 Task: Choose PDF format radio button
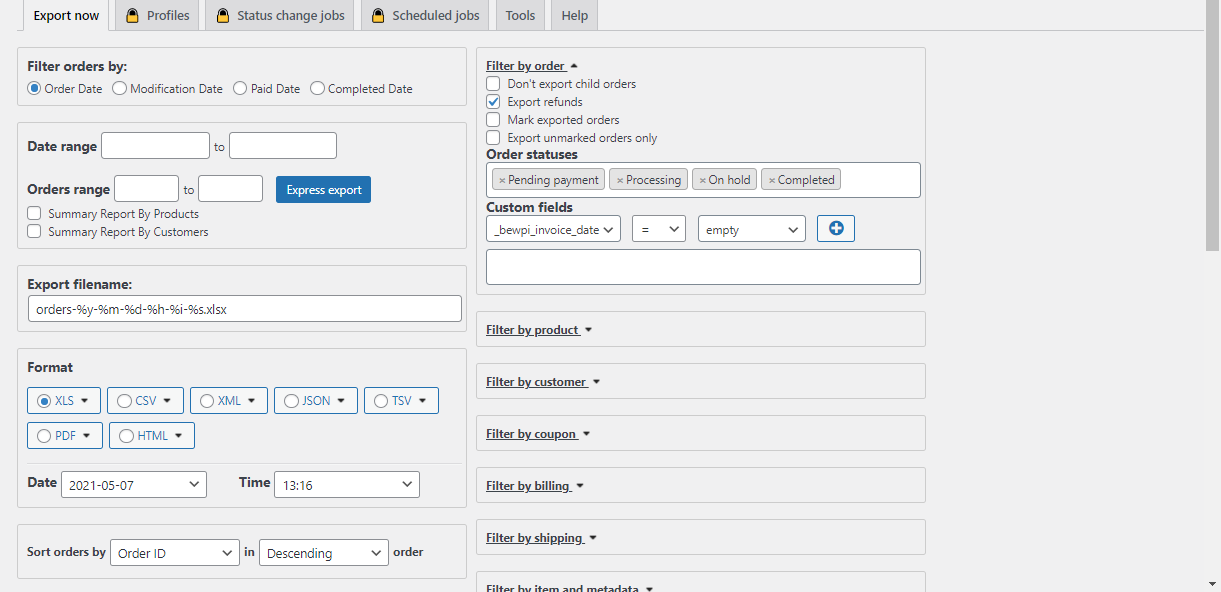(44, 436)
